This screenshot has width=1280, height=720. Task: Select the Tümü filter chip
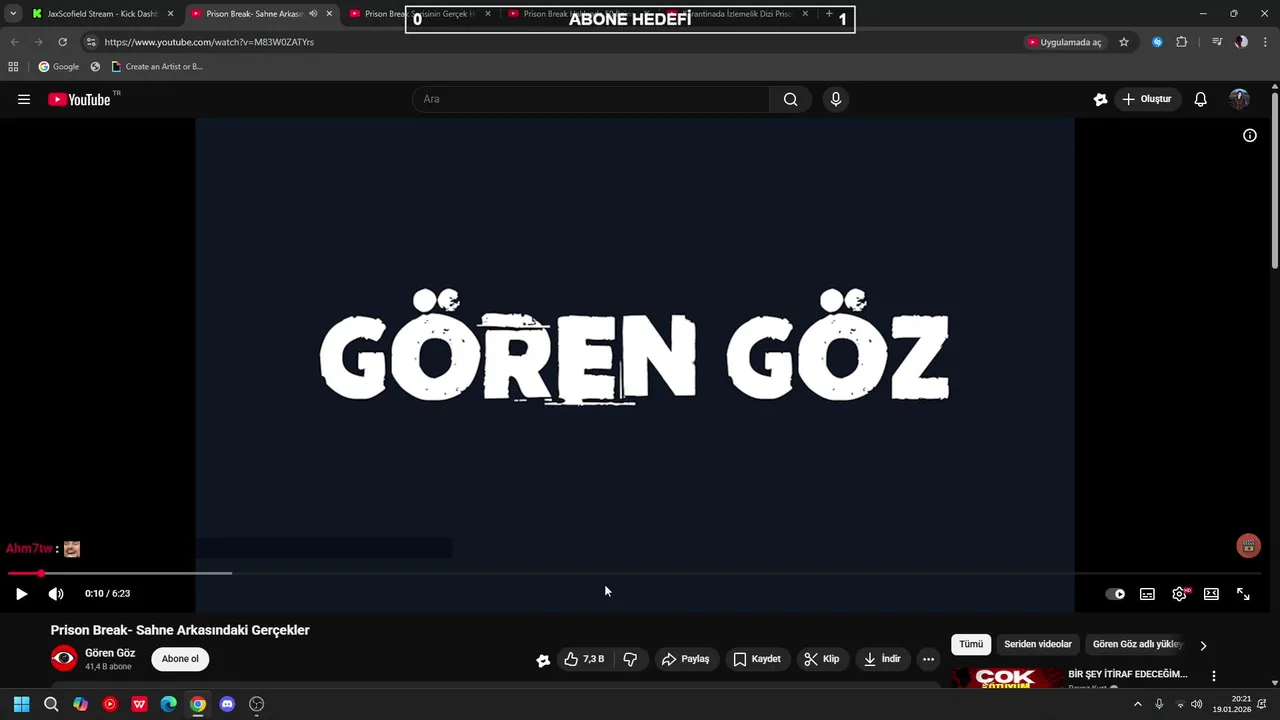(x=971, y=645)
